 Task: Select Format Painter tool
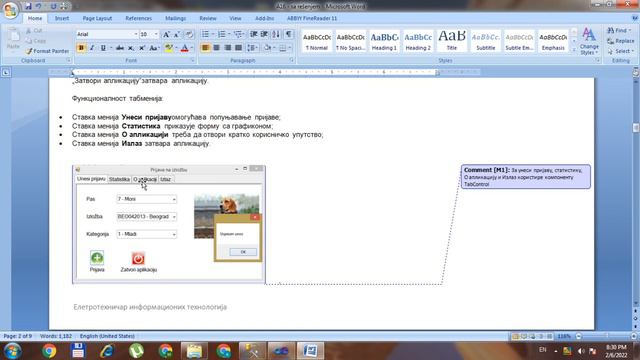(47, 51)
